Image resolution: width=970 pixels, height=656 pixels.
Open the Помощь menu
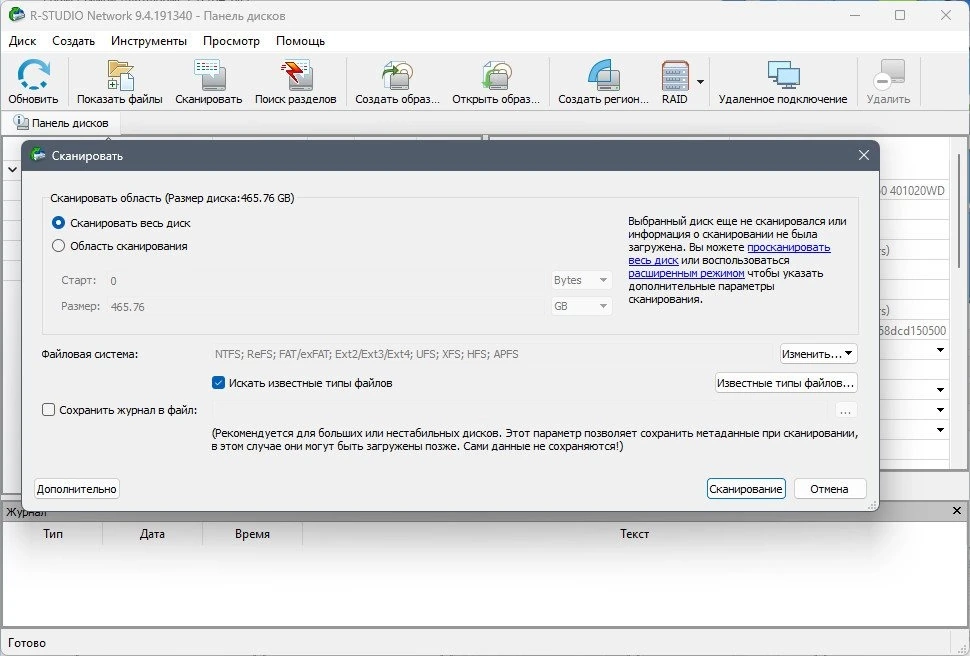pos(300,41)
